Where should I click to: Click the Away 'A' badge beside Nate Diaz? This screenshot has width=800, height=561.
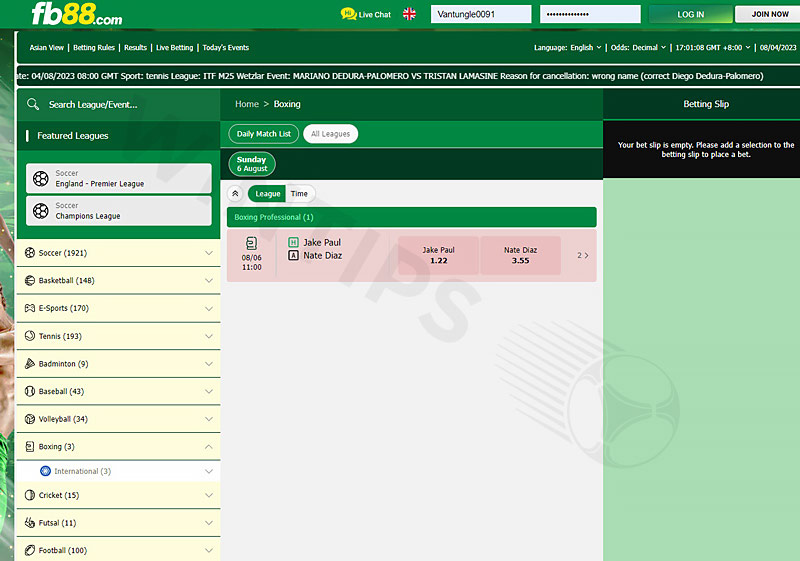coord(293,256)
